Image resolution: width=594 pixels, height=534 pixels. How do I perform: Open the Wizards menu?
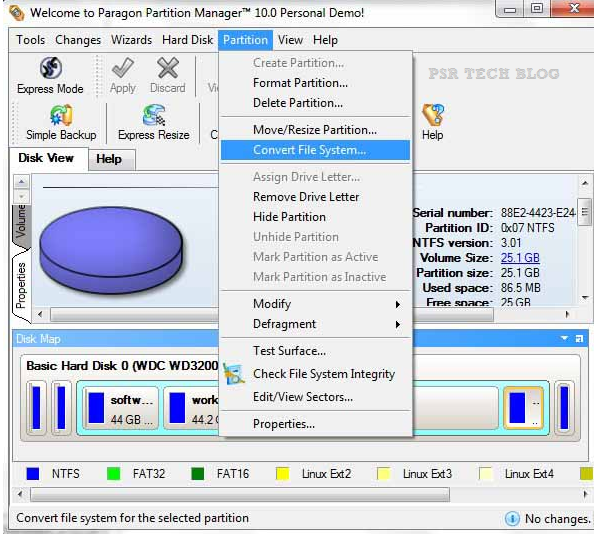click(131, 40)
